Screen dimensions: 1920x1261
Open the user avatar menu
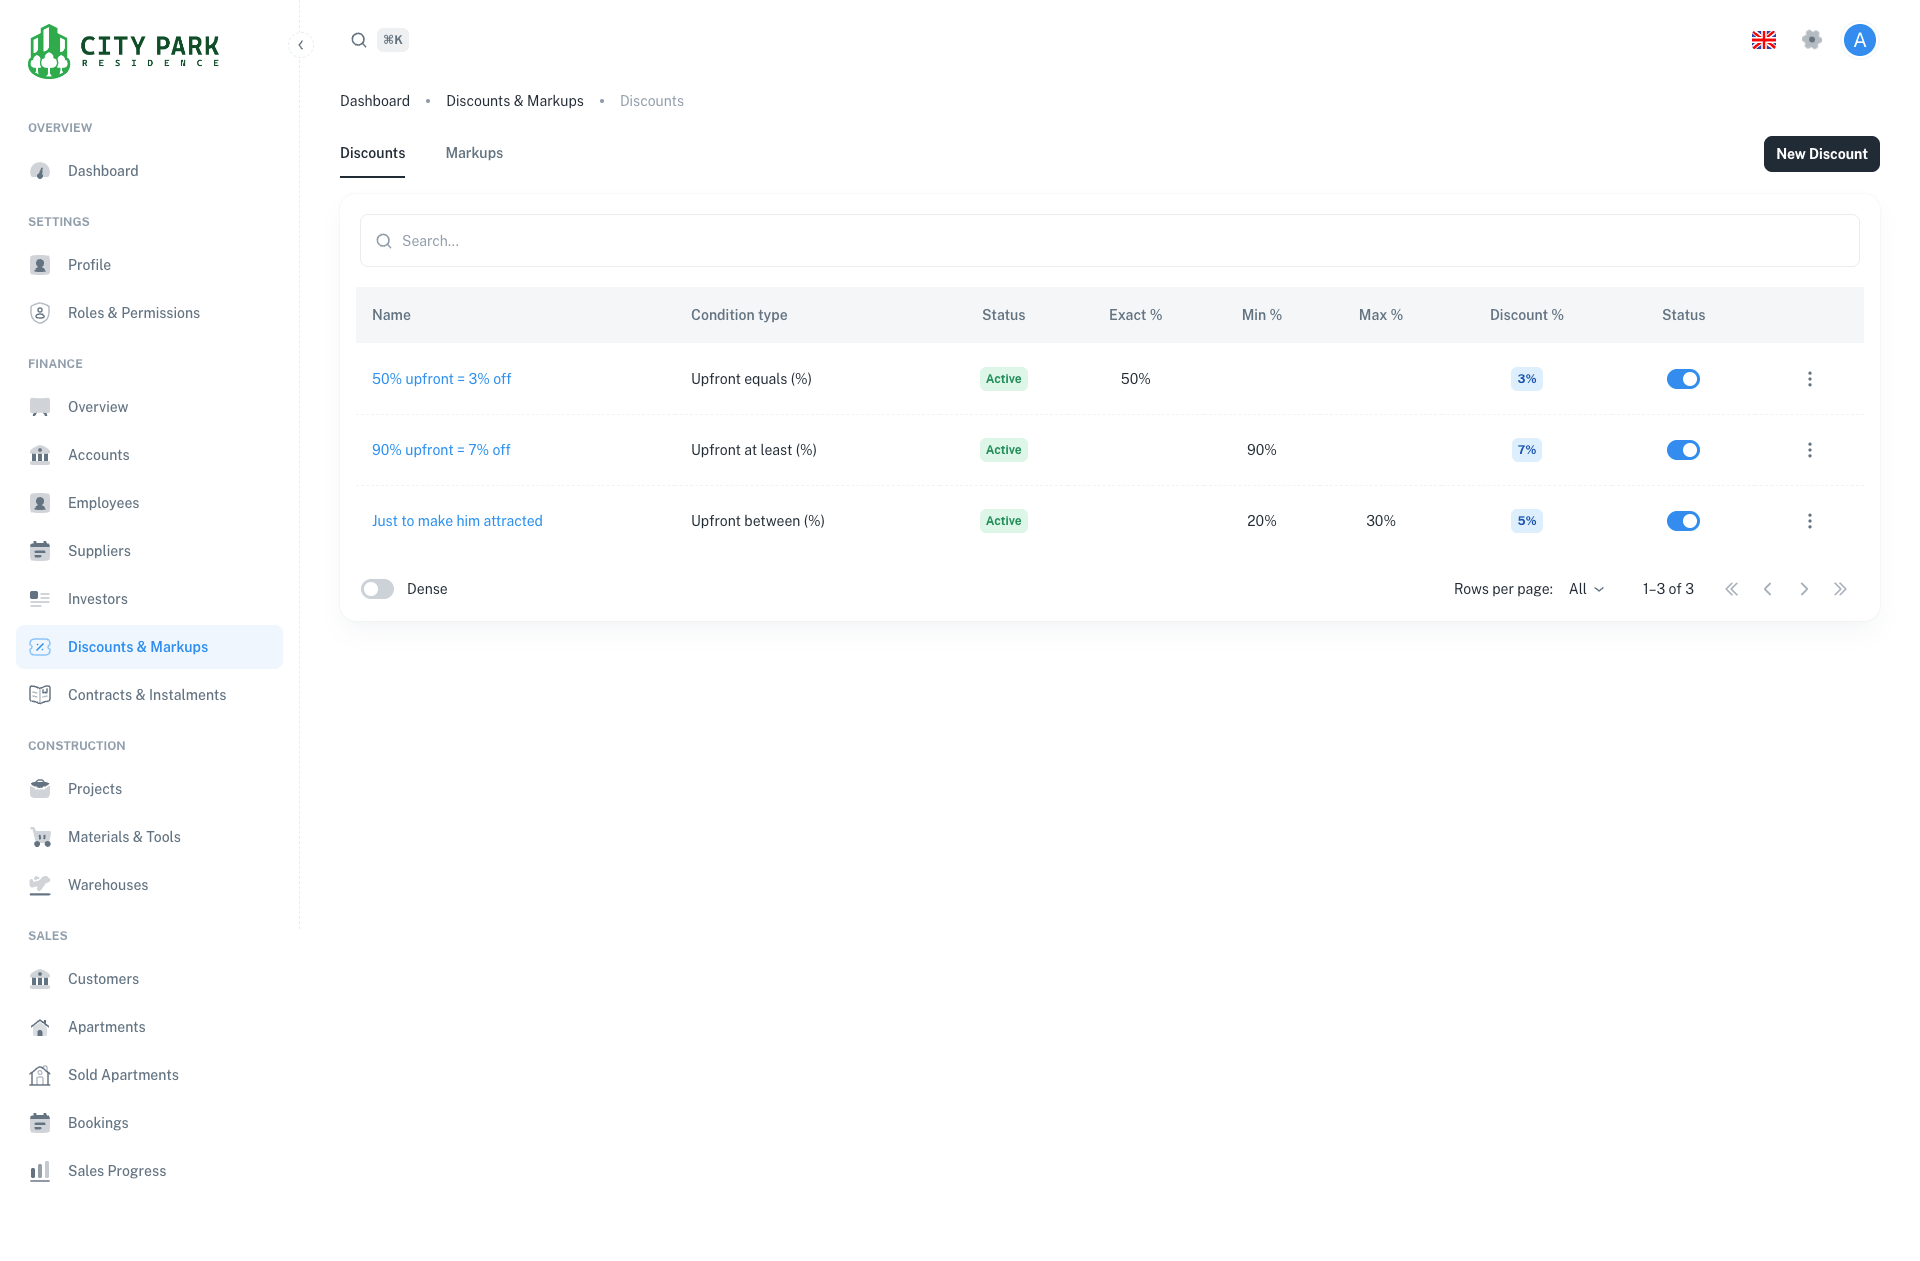(1859, 40)
